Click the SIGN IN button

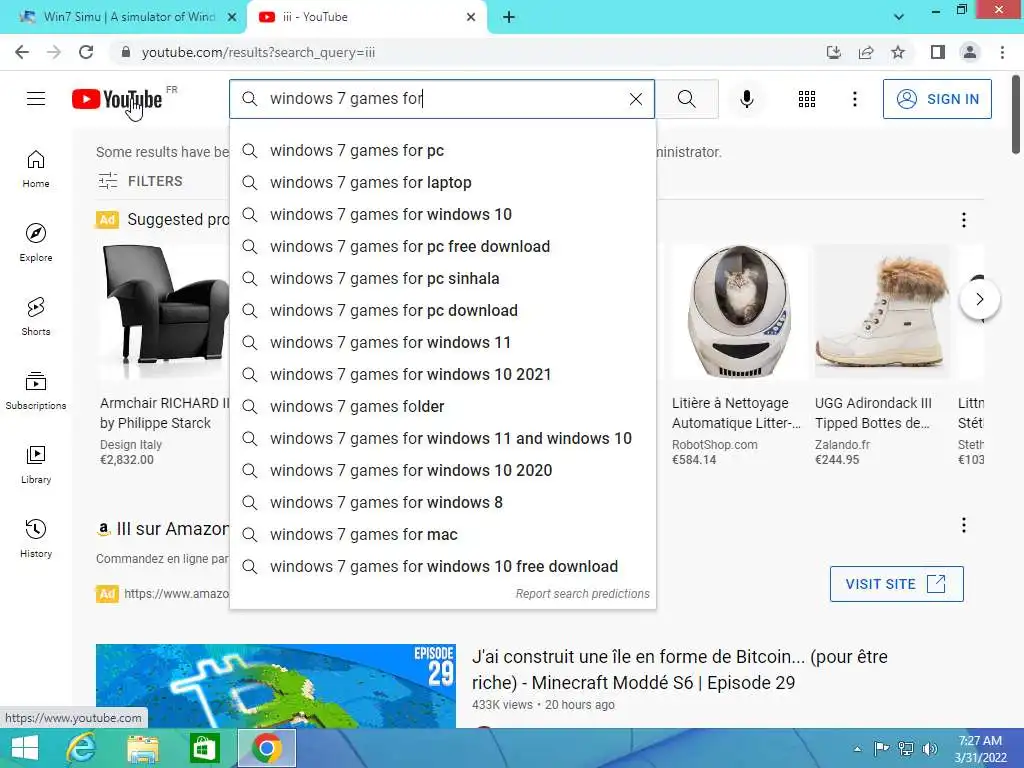pyautogui.click(x=937, y=99)
